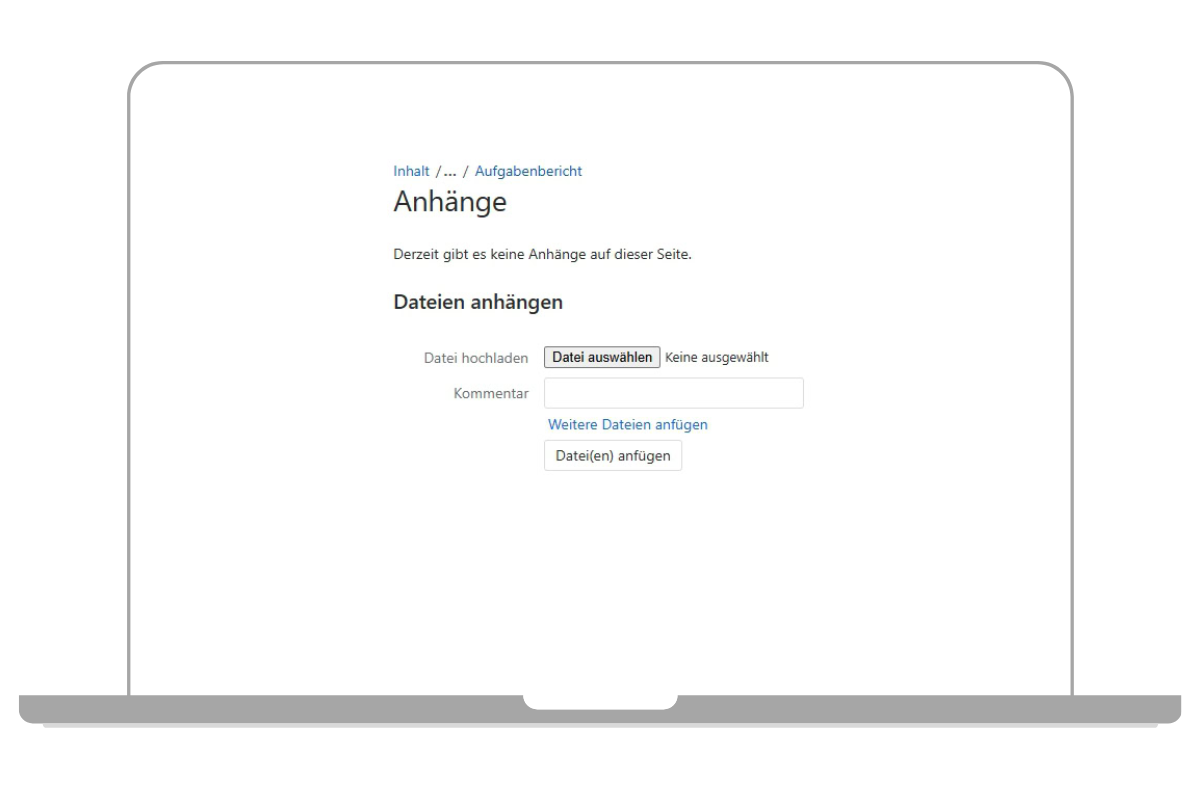Click the Keine ausgewählt file status text
This screenshot has height=790, width=1200.
coord(716,357)
